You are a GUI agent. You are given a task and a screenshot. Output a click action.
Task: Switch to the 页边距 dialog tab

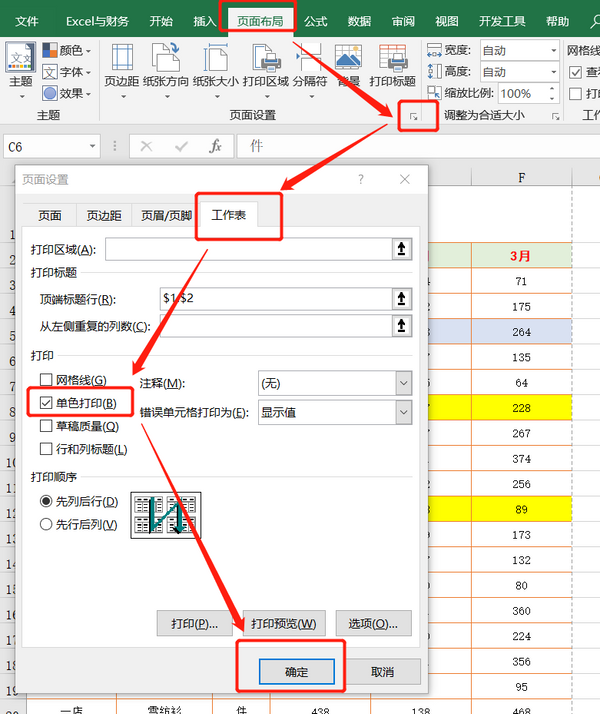tap(104, 215)
